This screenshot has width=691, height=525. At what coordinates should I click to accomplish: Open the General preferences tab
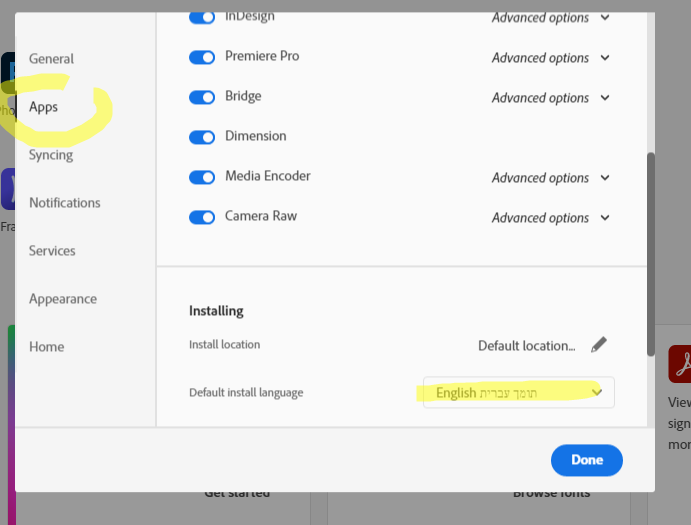click(x=52, y=59)
